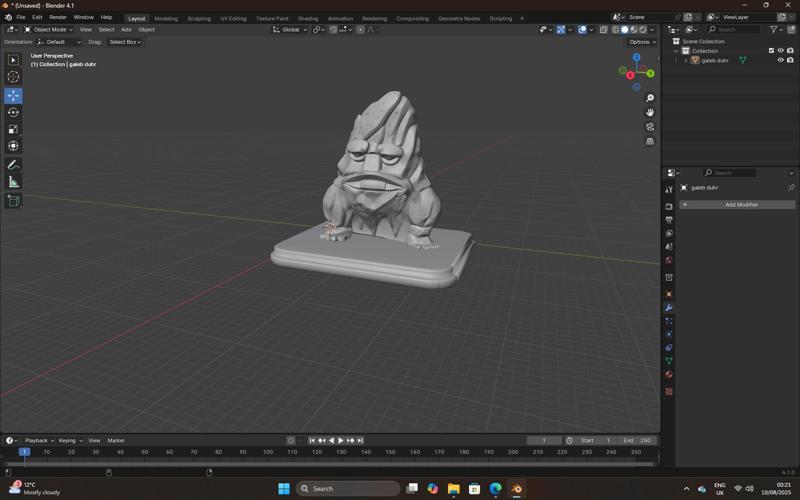Expand the galeb duhr tree item
Screen dimensions: 800x500
click(x=685, y=60)
